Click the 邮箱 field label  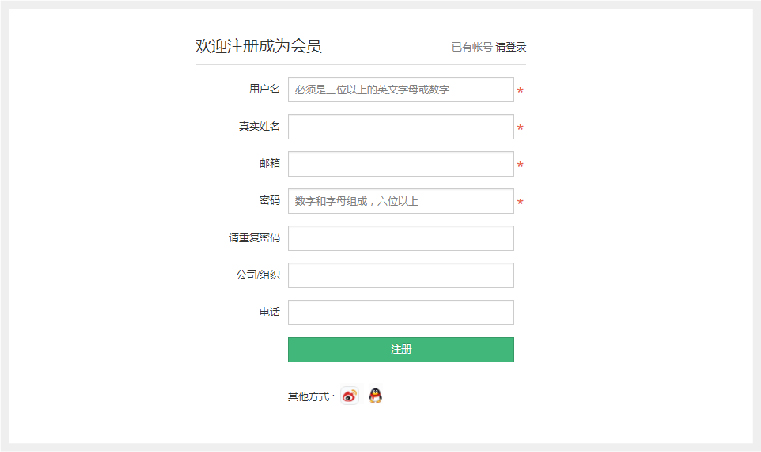(269, 163)
